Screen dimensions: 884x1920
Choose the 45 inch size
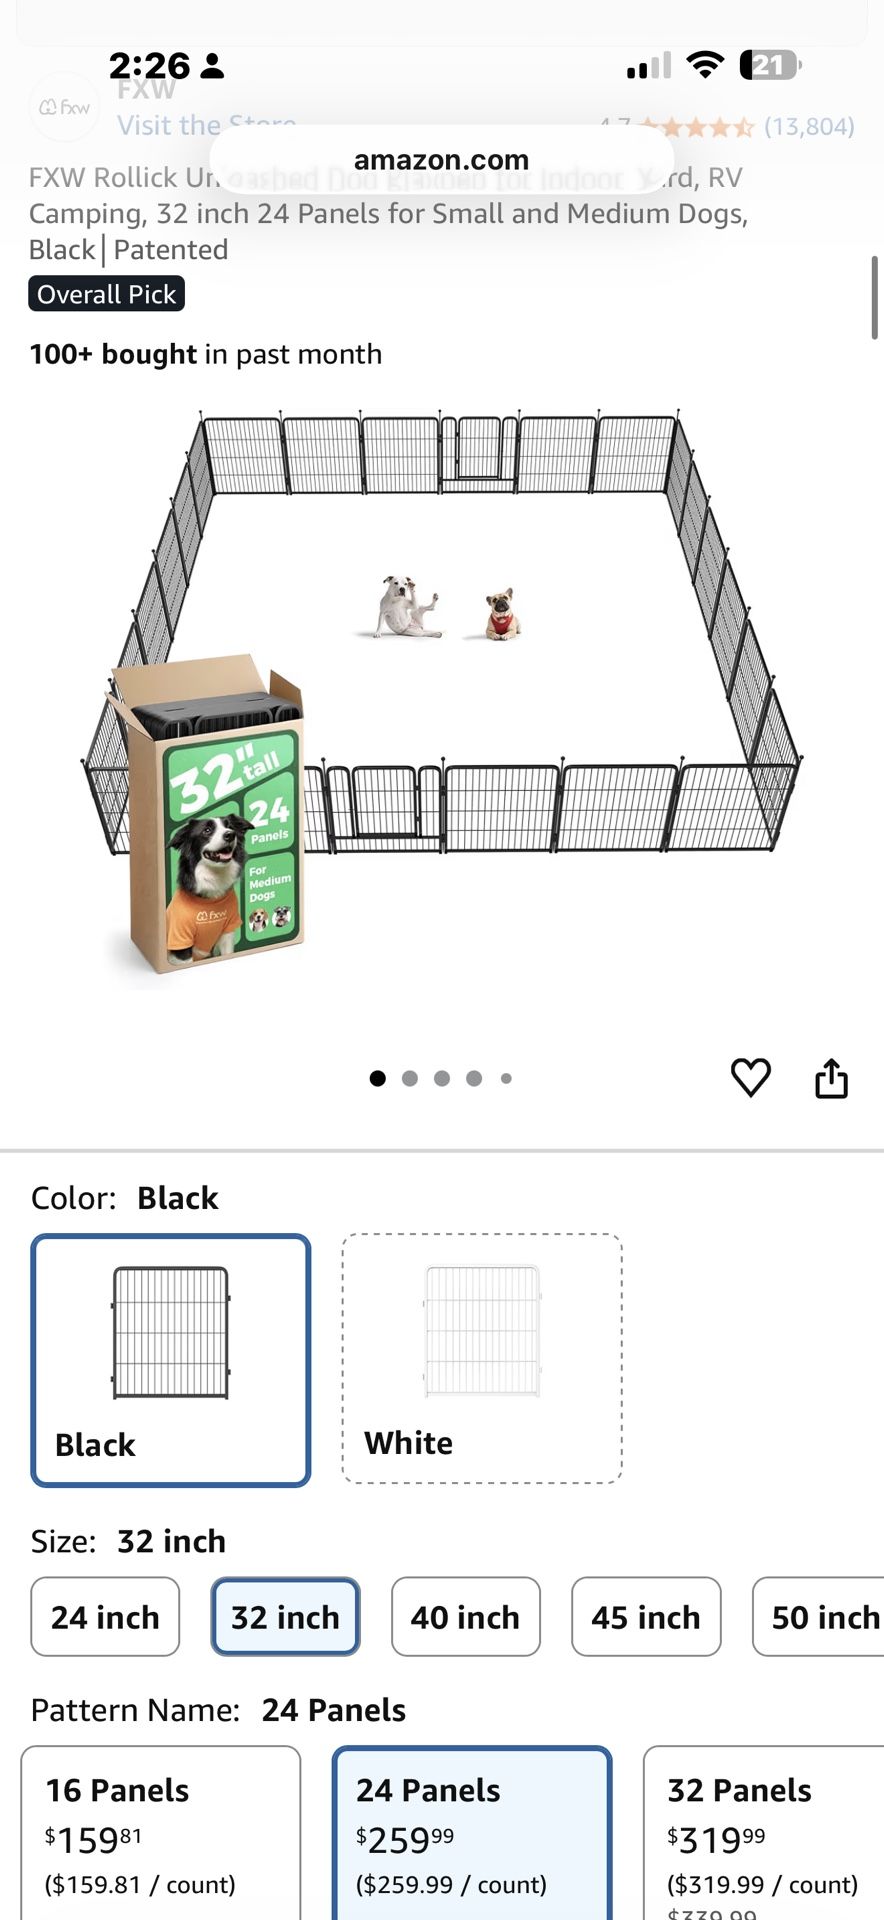(646, 1617)
